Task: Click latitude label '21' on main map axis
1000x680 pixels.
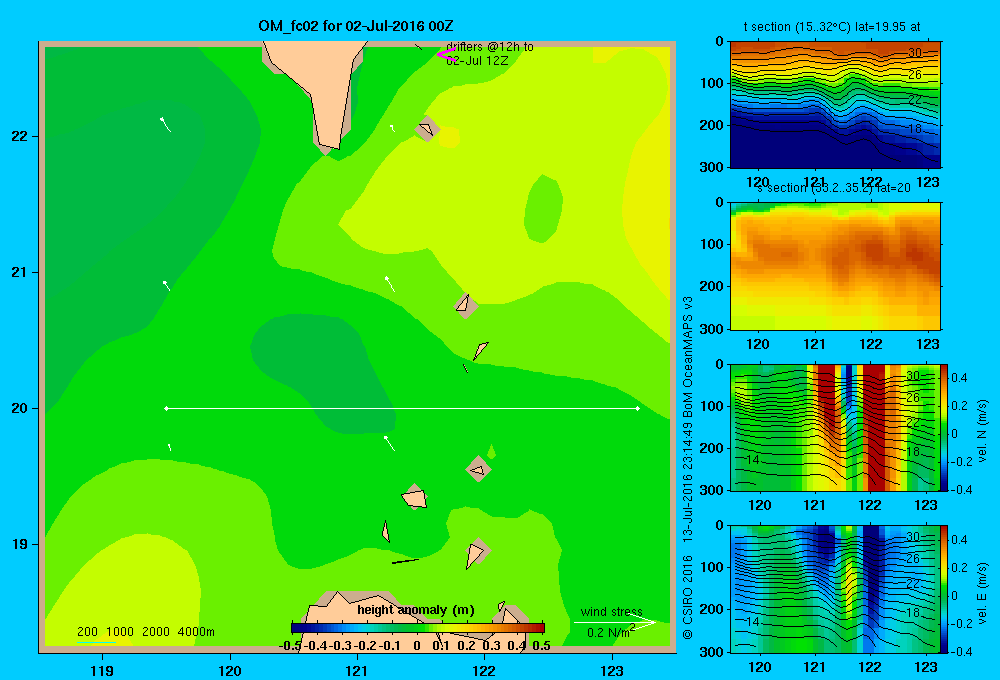Action: [x=19, y=272]
